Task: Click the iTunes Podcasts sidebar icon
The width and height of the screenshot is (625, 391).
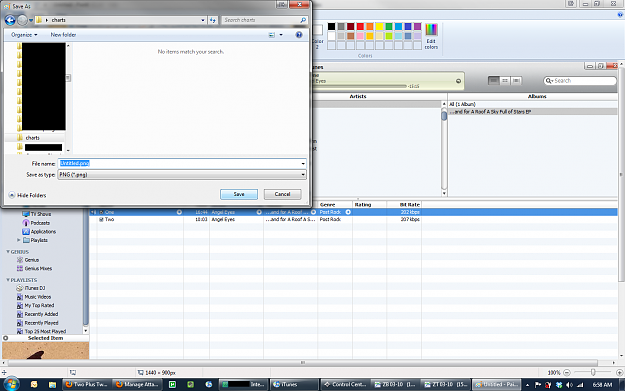Action: (x=26, y=223)
